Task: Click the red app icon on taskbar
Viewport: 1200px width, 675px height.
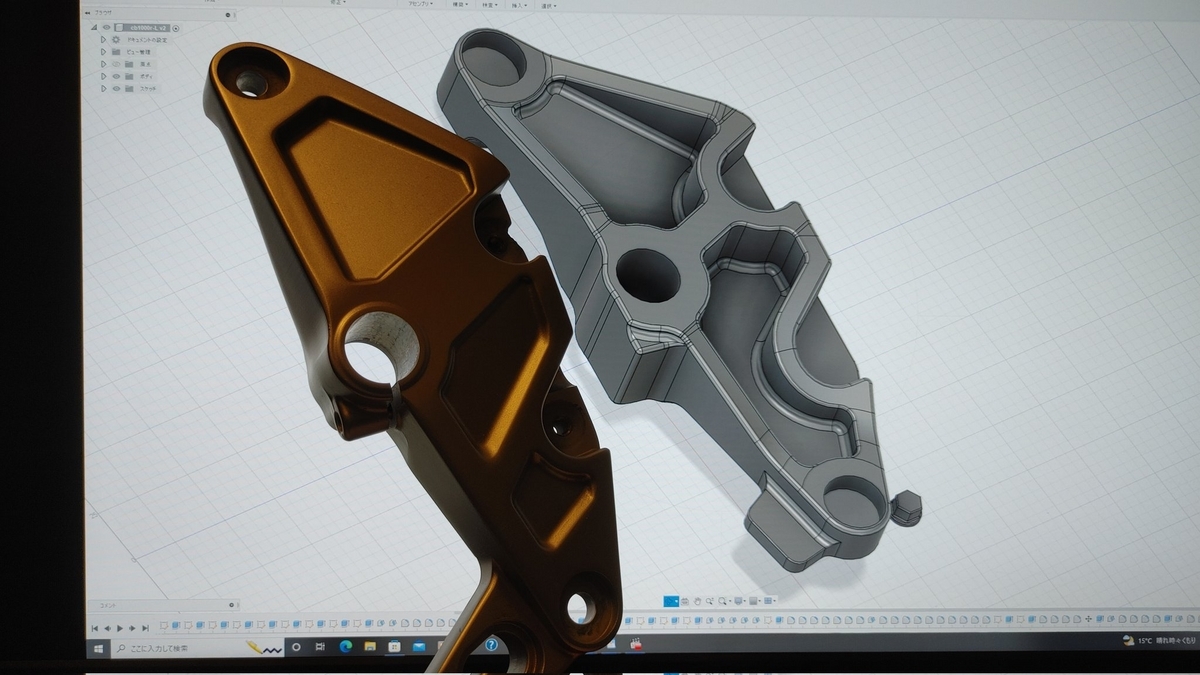Action: [x=635, y=645]
